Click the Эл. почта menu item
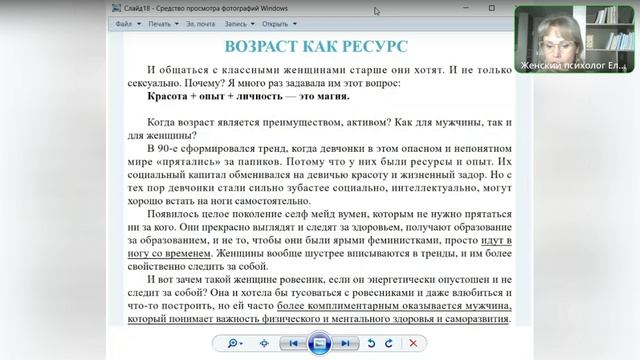 coord(200,24)
